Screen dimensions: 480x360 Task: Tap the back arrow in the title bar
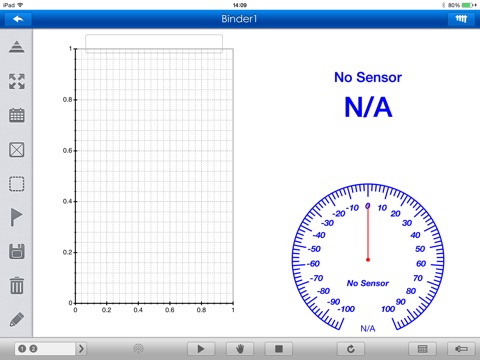(18, 19)
